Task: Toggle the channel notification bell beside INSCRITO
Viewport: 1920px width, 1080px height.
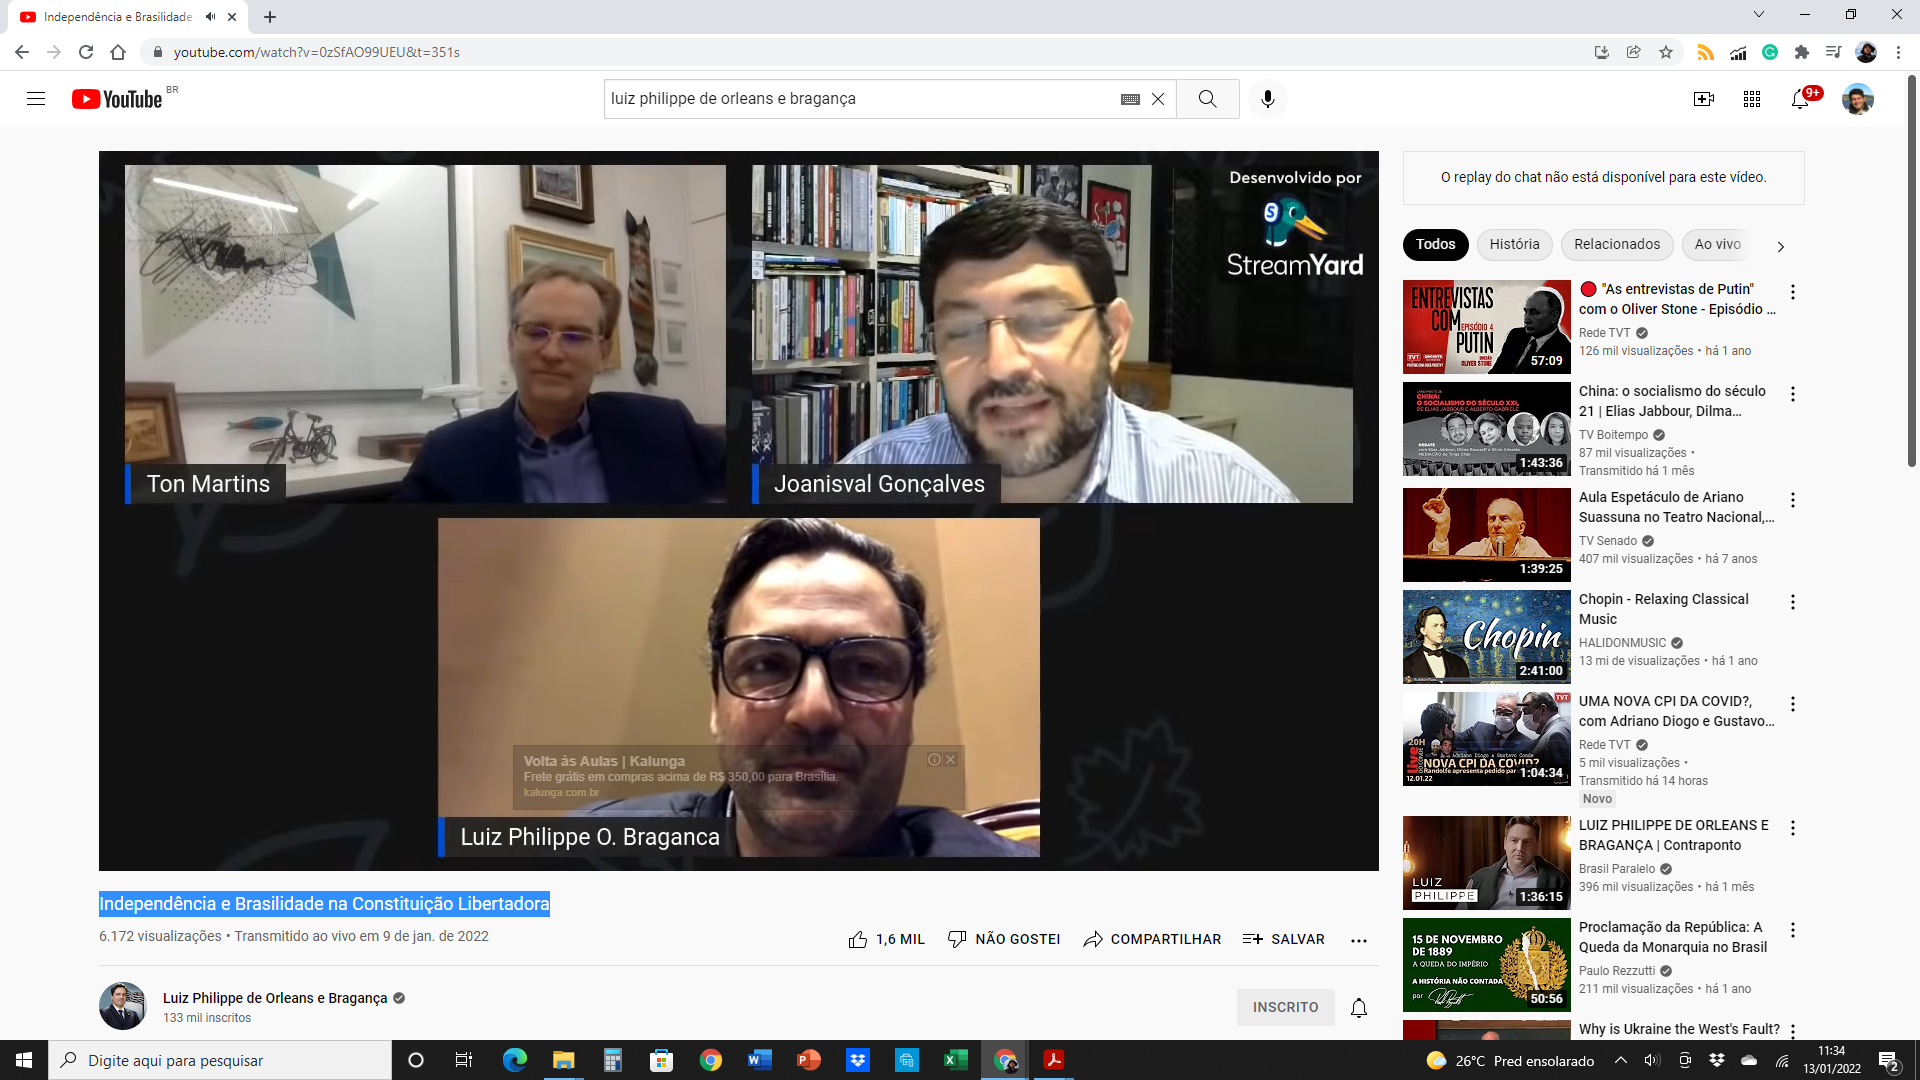Action: pyautogui.click(x=1359, y=1008)
